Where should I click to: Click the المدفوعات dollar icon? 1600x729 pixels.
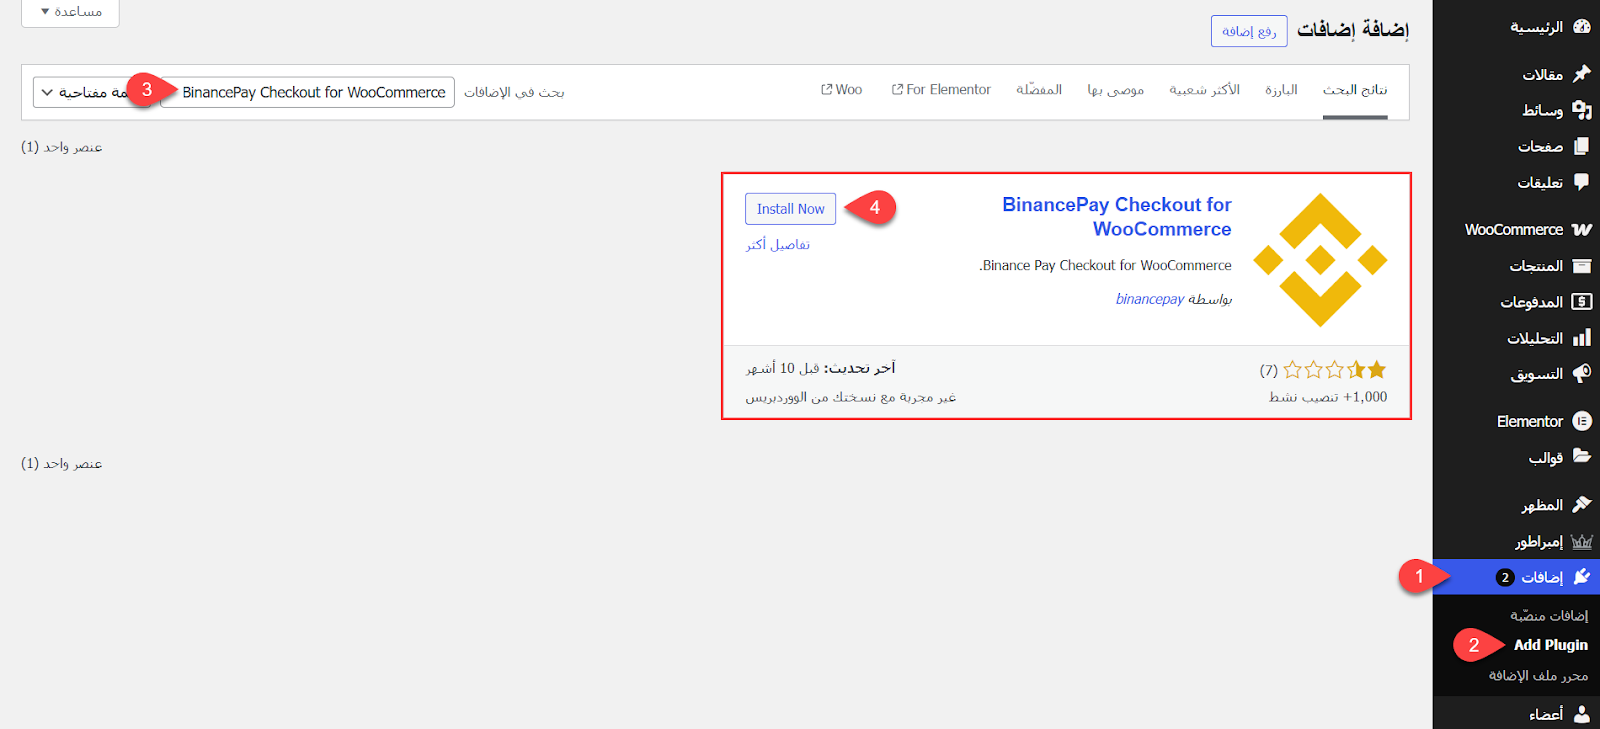(x=1581, y=302)
